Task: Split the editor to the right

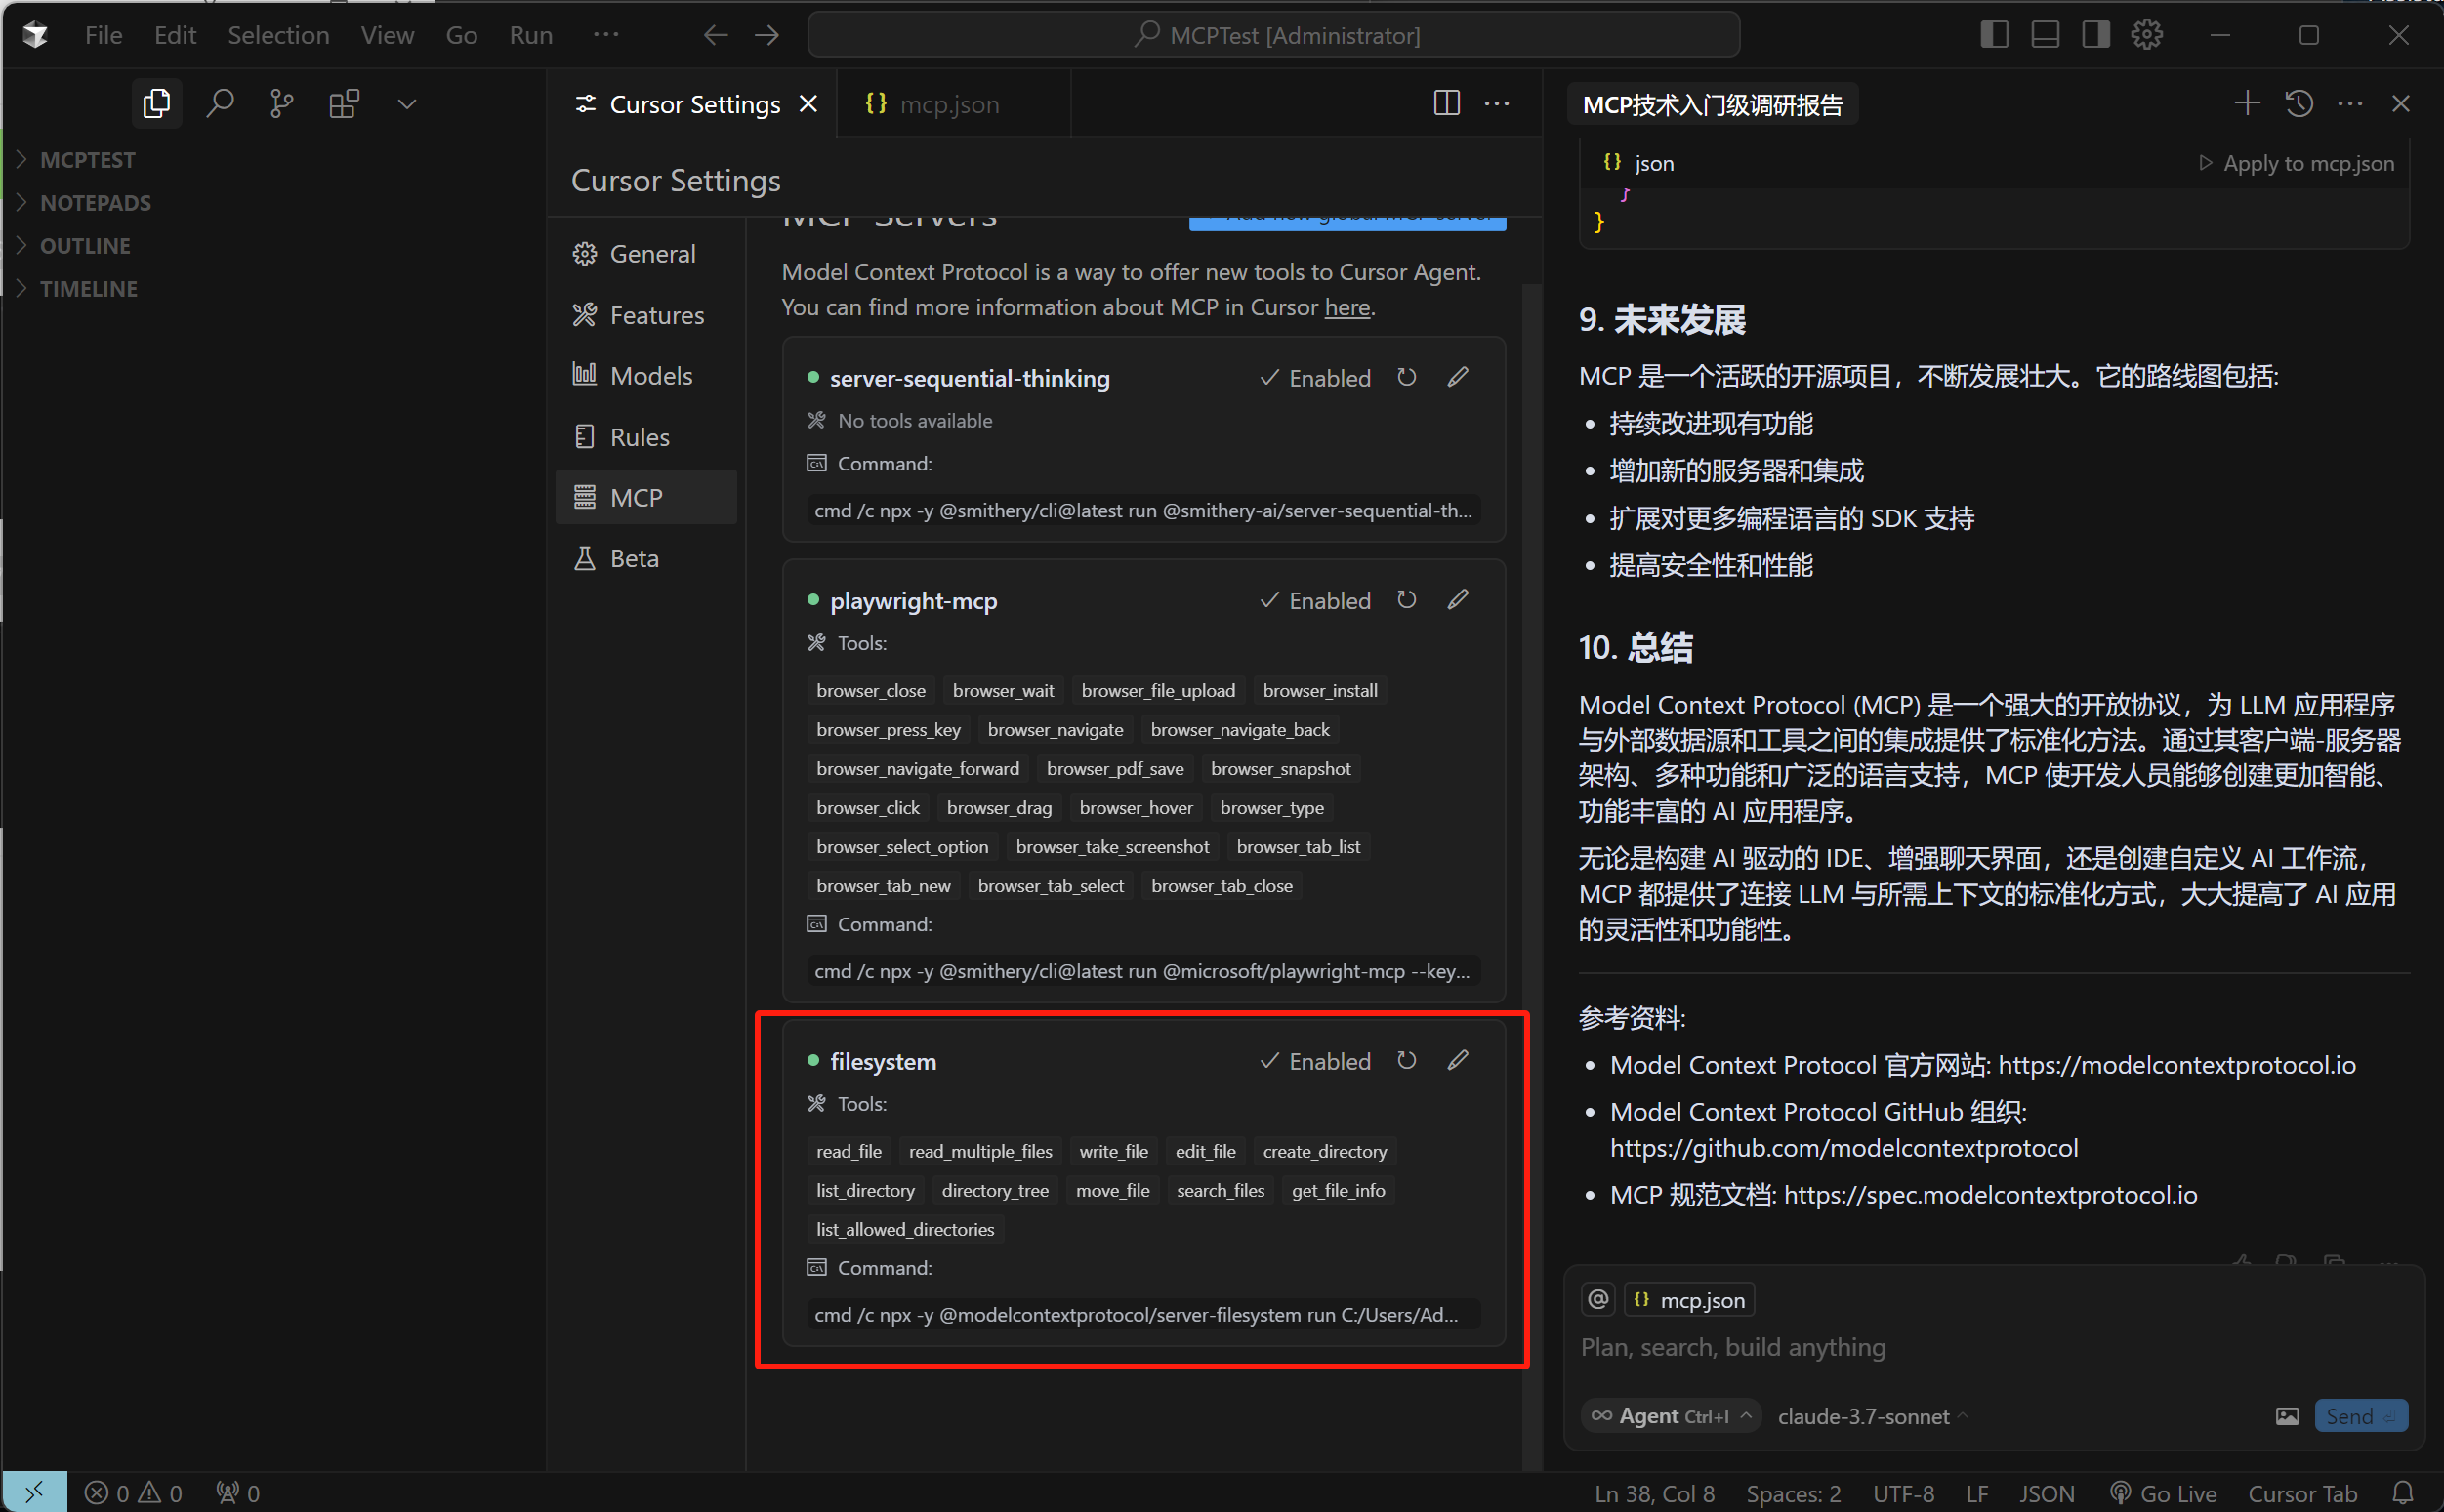Action: pyautogui.click(x=1446, y=103)
